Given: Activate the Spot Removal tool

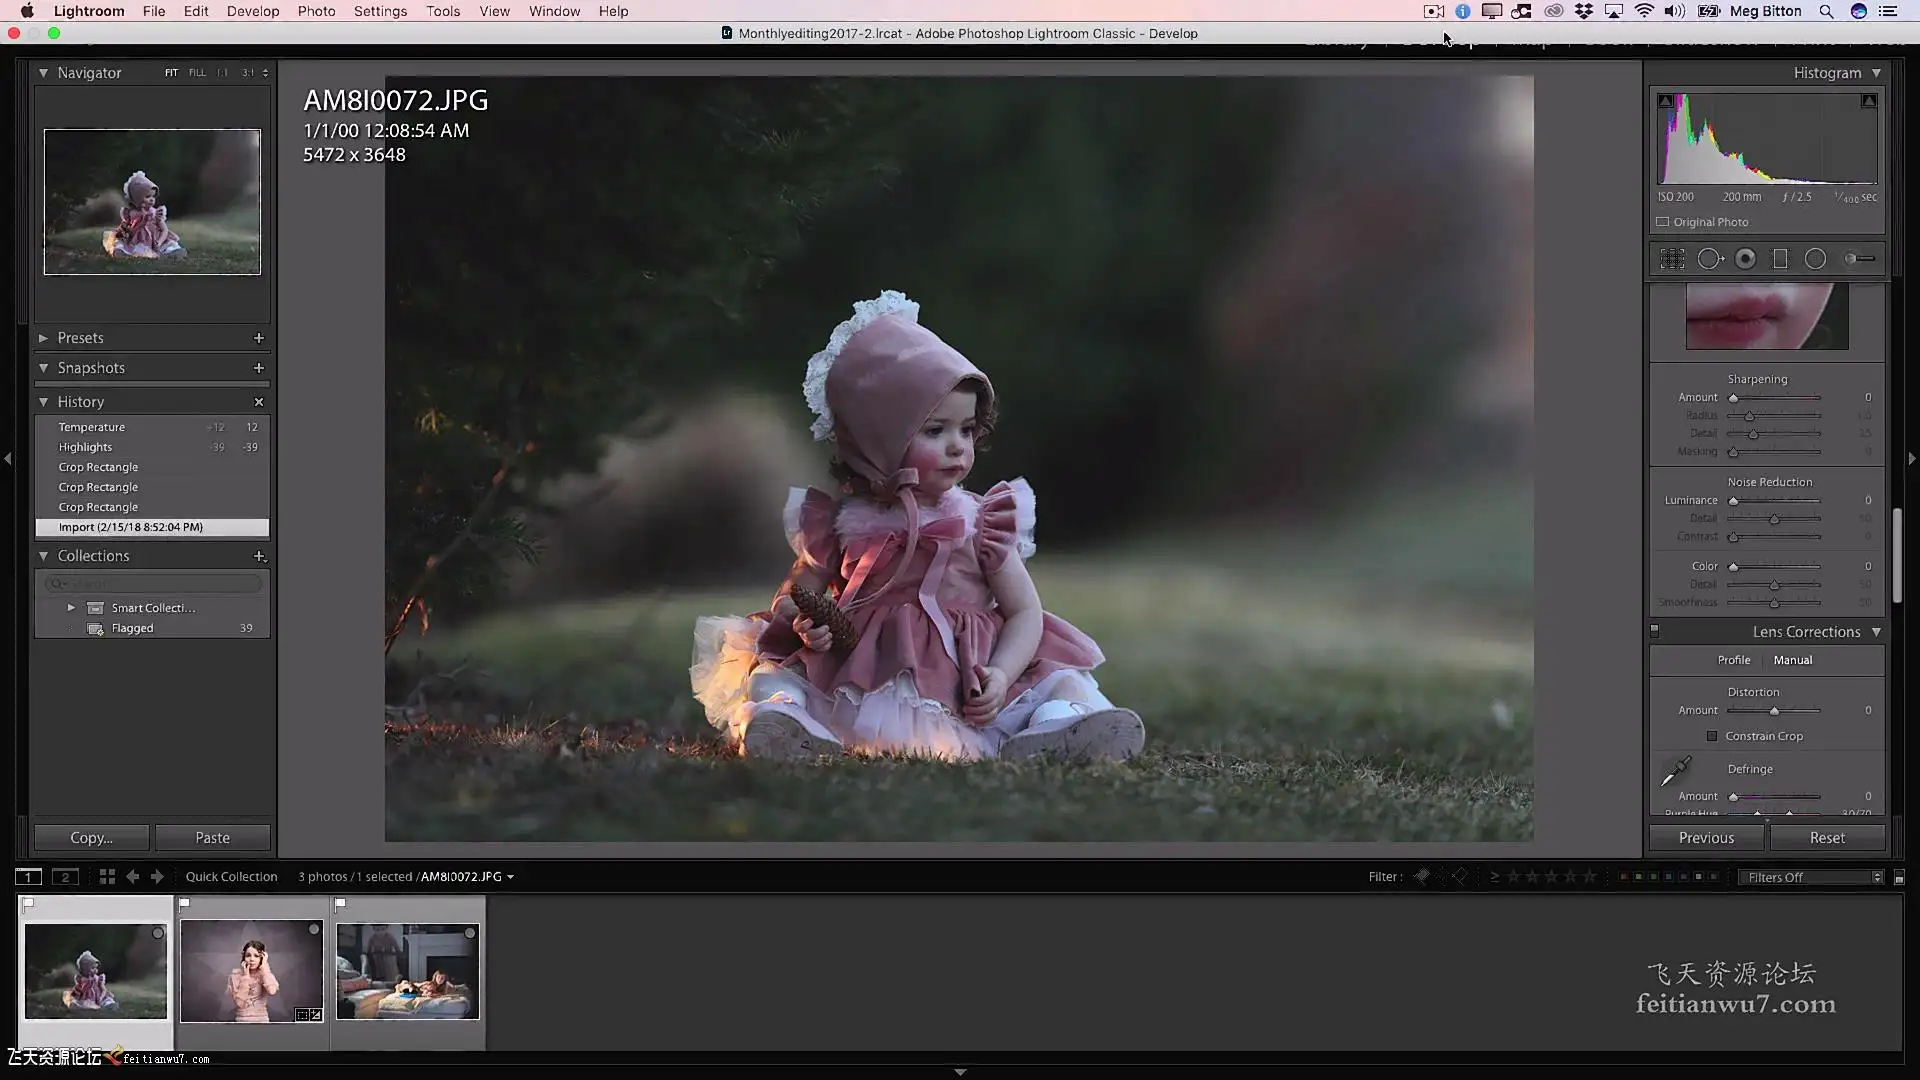Looking at the screenshot, I should click(1709, 259).
